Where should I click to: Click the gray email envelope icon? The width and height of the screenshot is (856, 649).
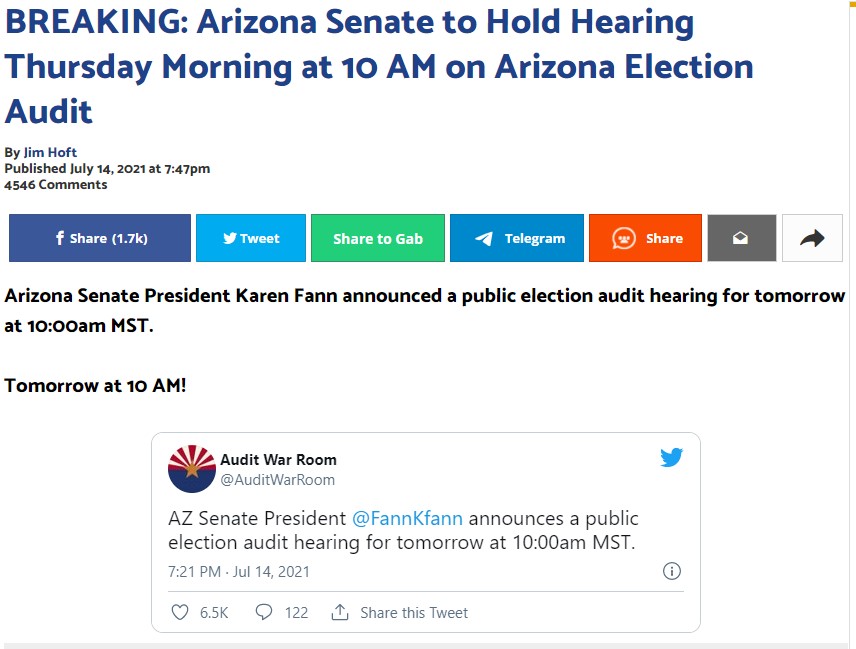(x=741, y=238)
